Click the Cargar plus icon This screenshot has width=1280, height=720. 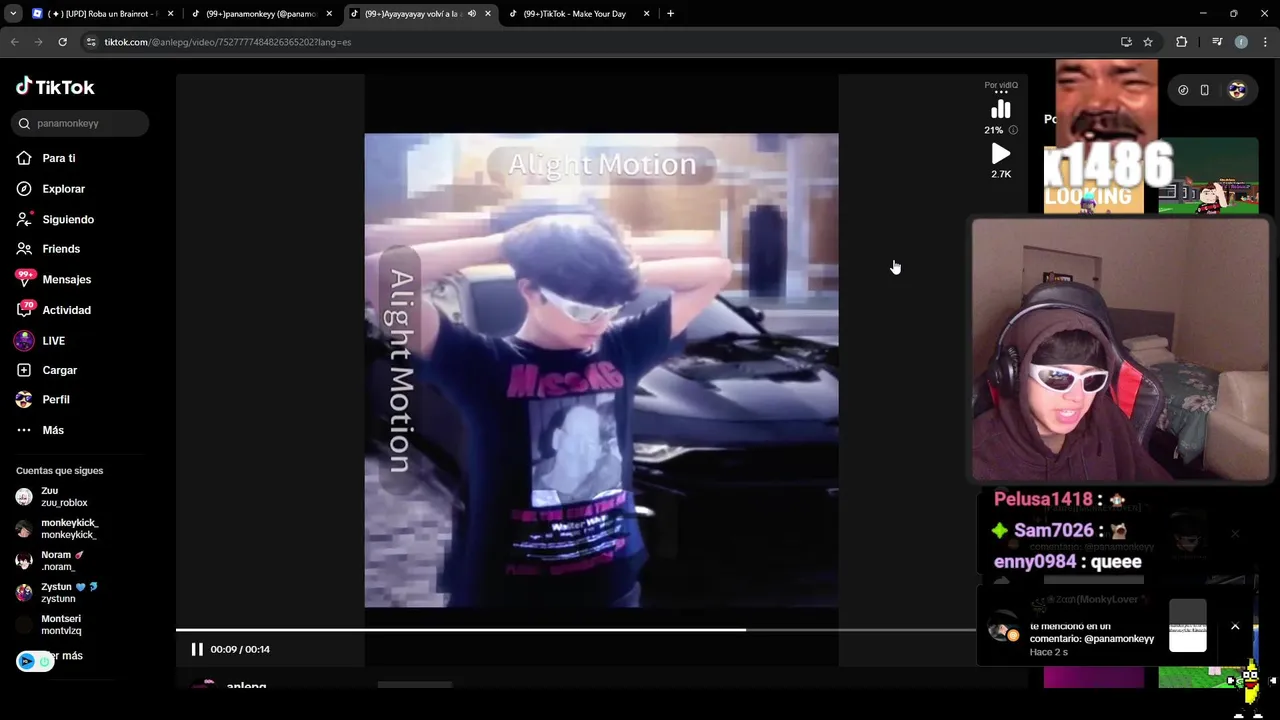24,370
